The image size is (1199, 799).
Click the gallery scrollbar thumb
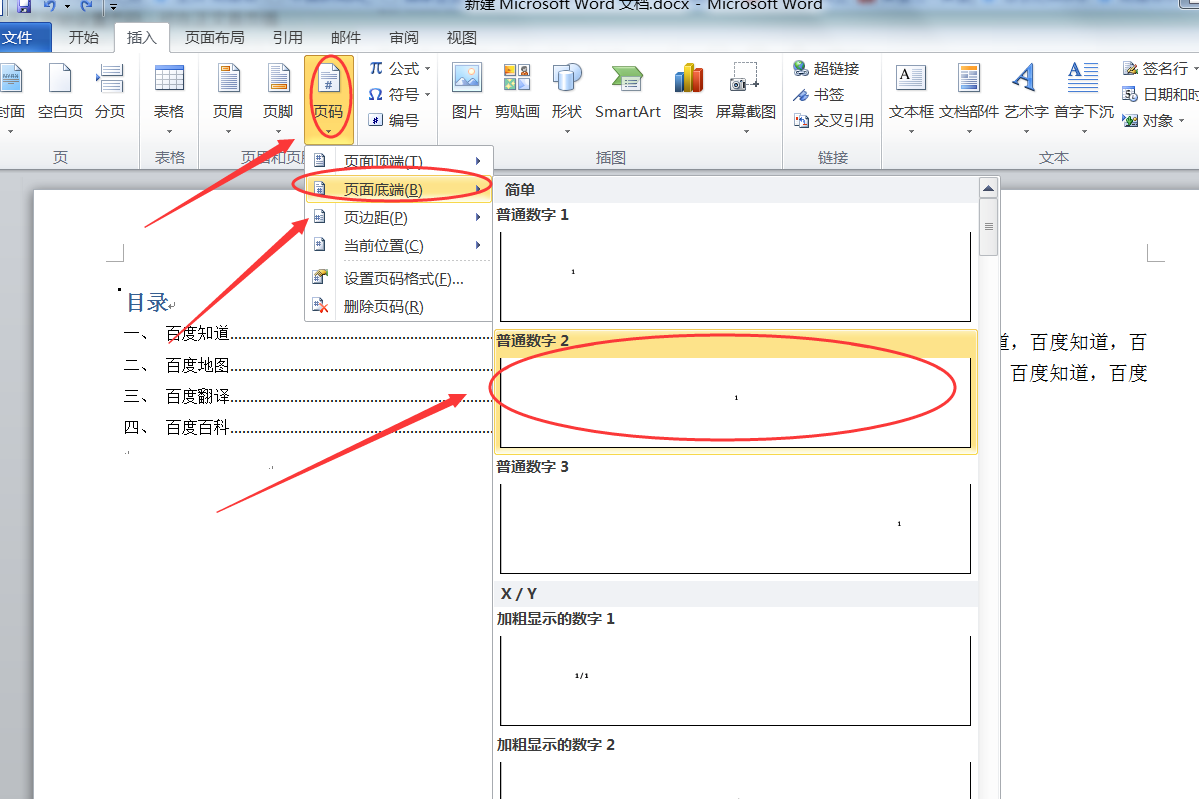[x=988, y=227]
